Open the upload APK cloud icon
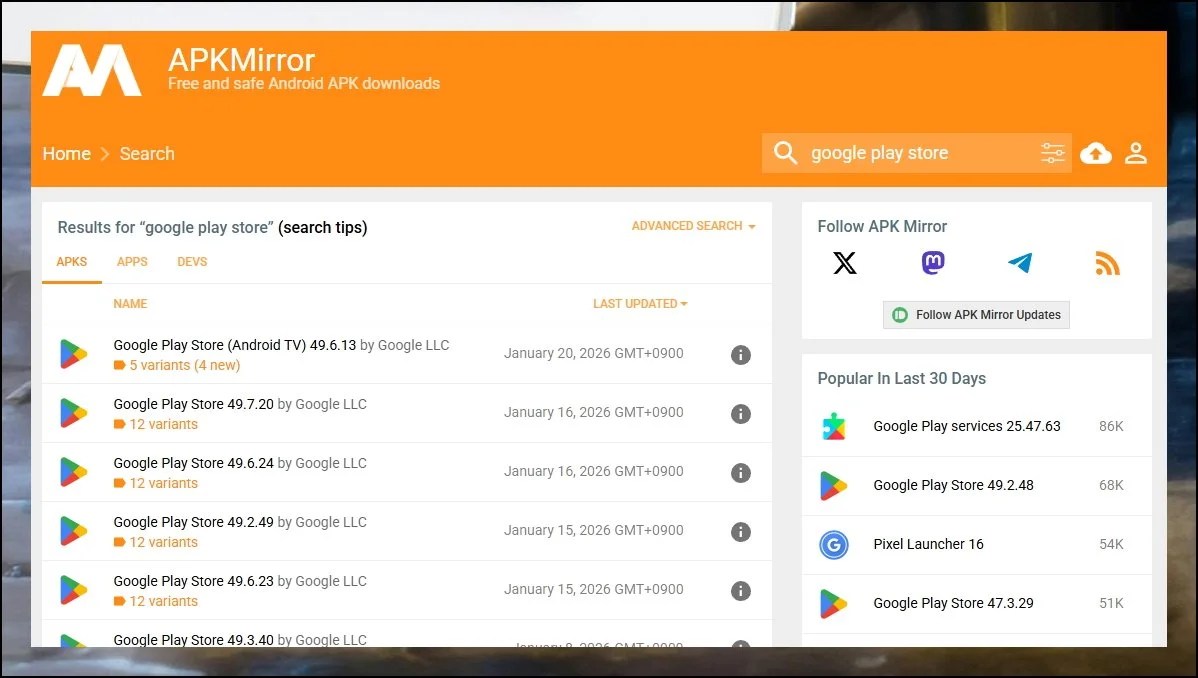The width and height of the screenshot is (1198, 678). pyautogui.click(x=1096, y=153)
